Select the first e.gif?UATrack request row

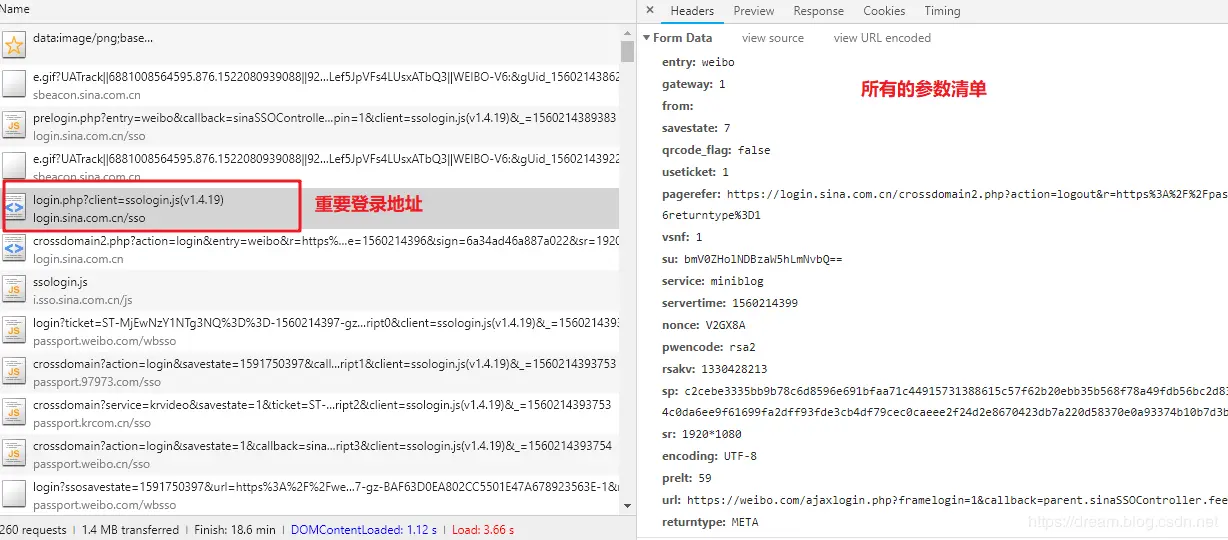pyautogui.click(x=310, y=85)
